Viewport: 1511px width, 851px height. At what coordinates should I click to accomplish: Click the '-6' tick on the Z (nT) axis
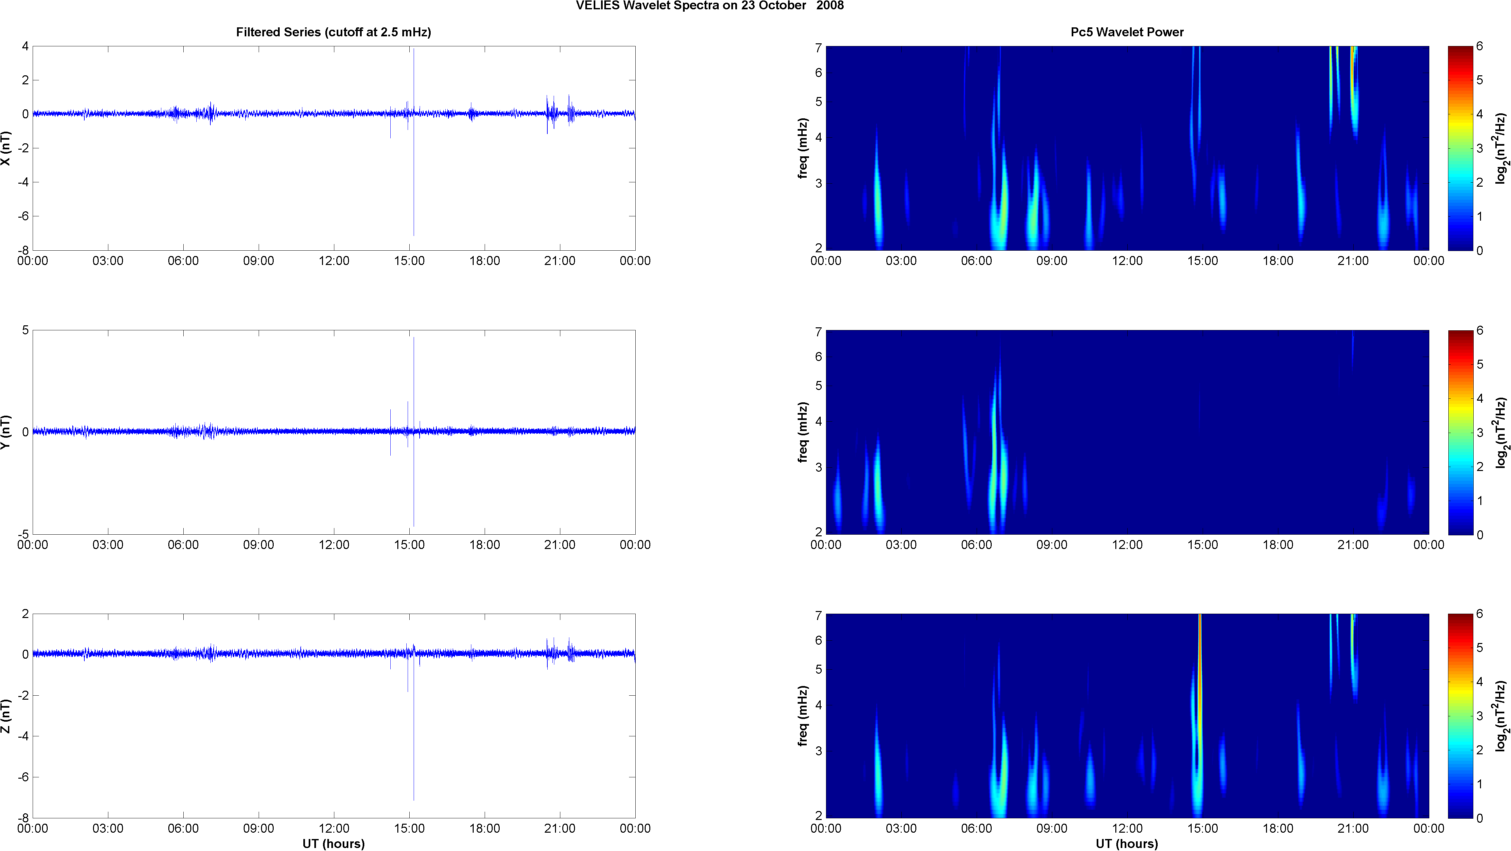click(22, 777)
